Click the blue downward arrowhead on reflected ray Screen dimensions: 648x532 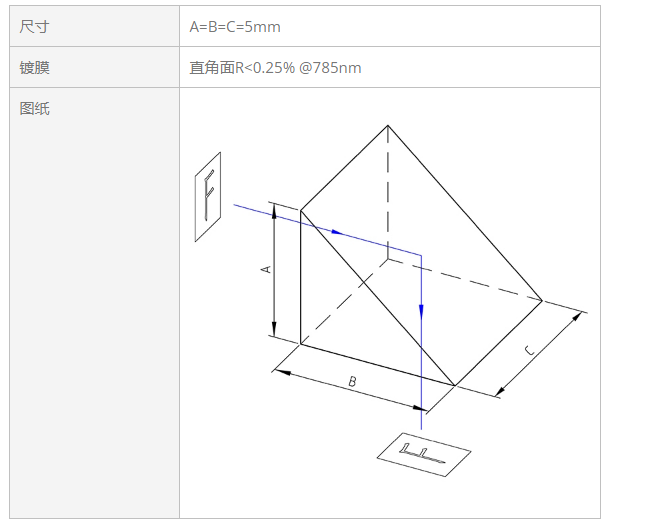pos(421,312)
